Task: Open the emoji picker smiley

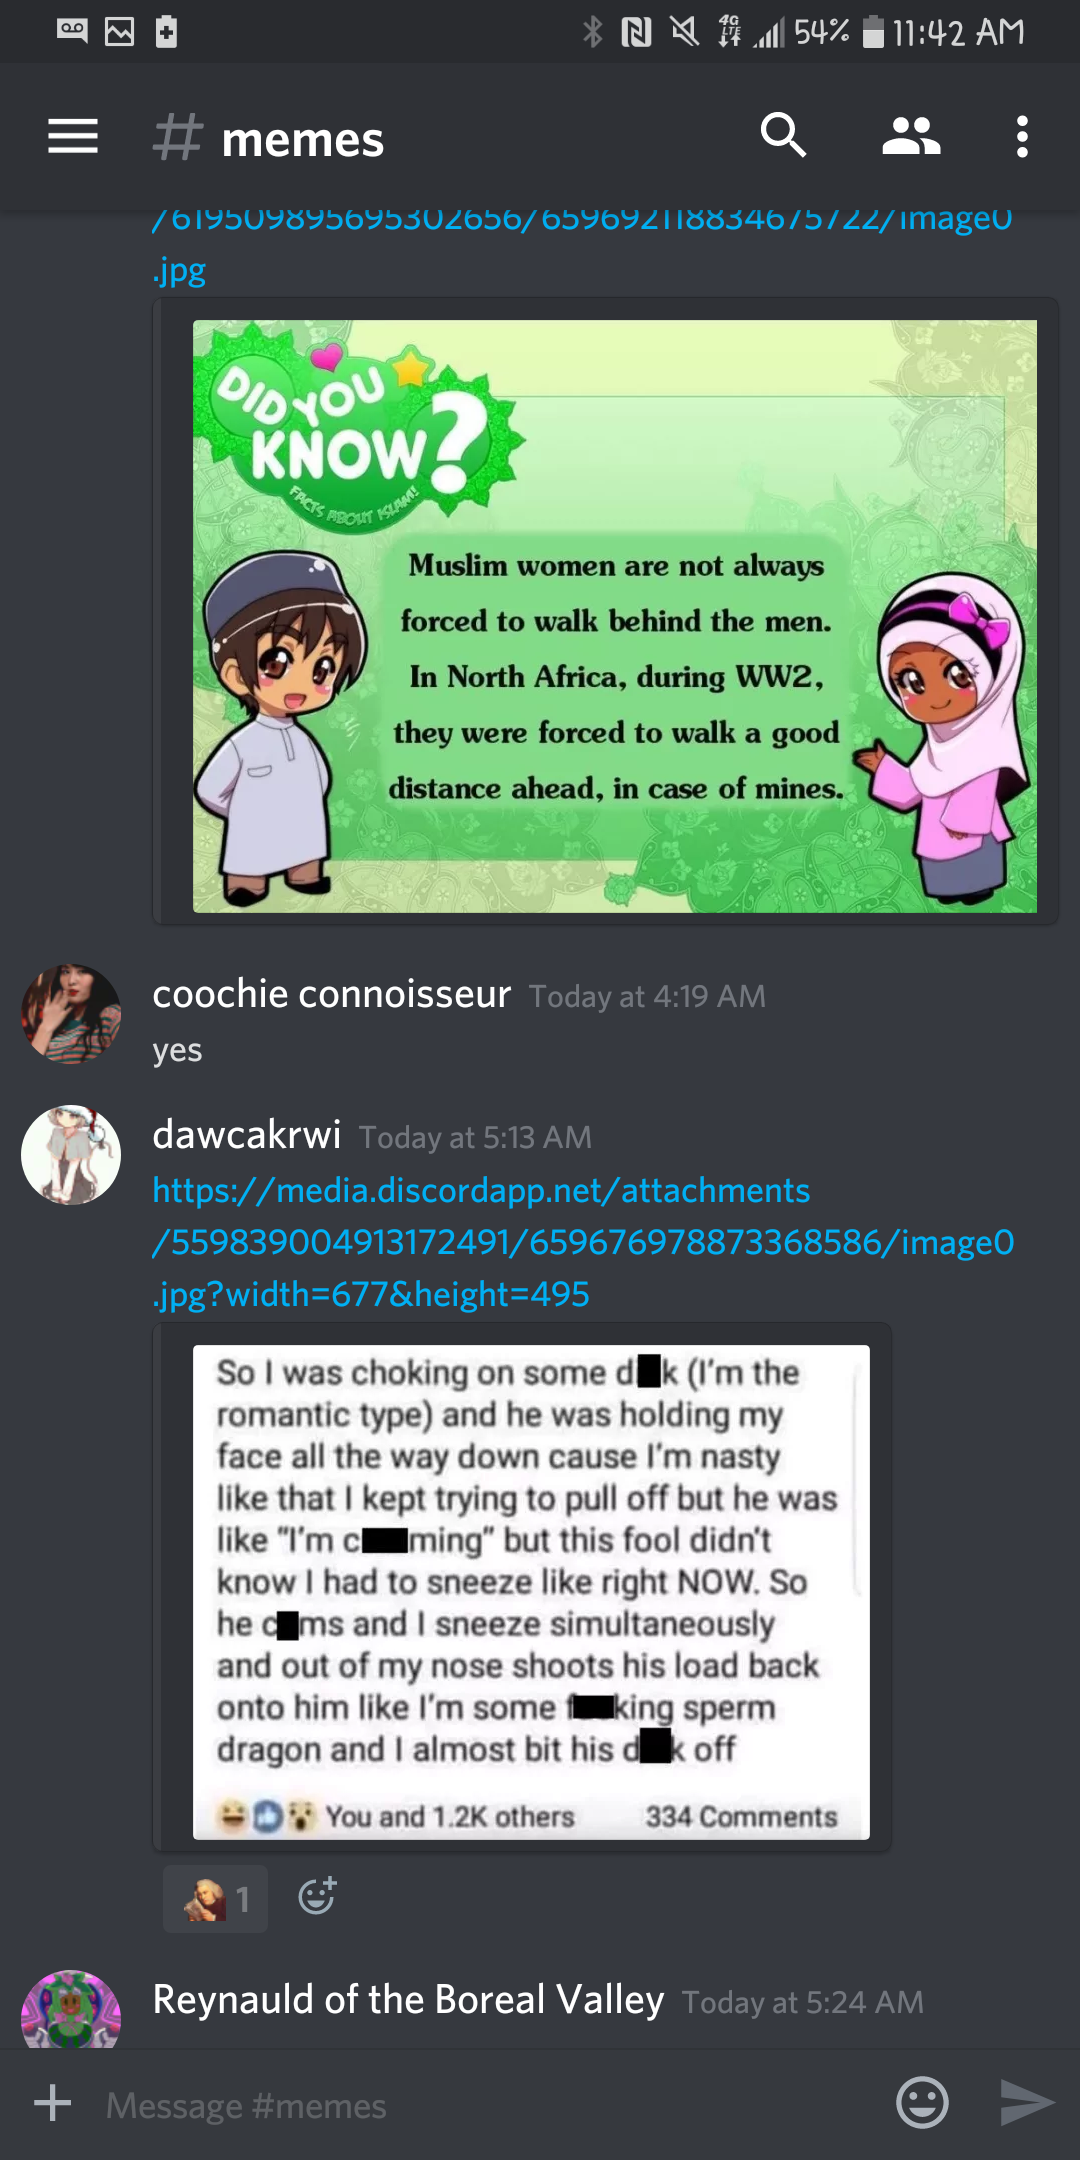Action: 922,2103
